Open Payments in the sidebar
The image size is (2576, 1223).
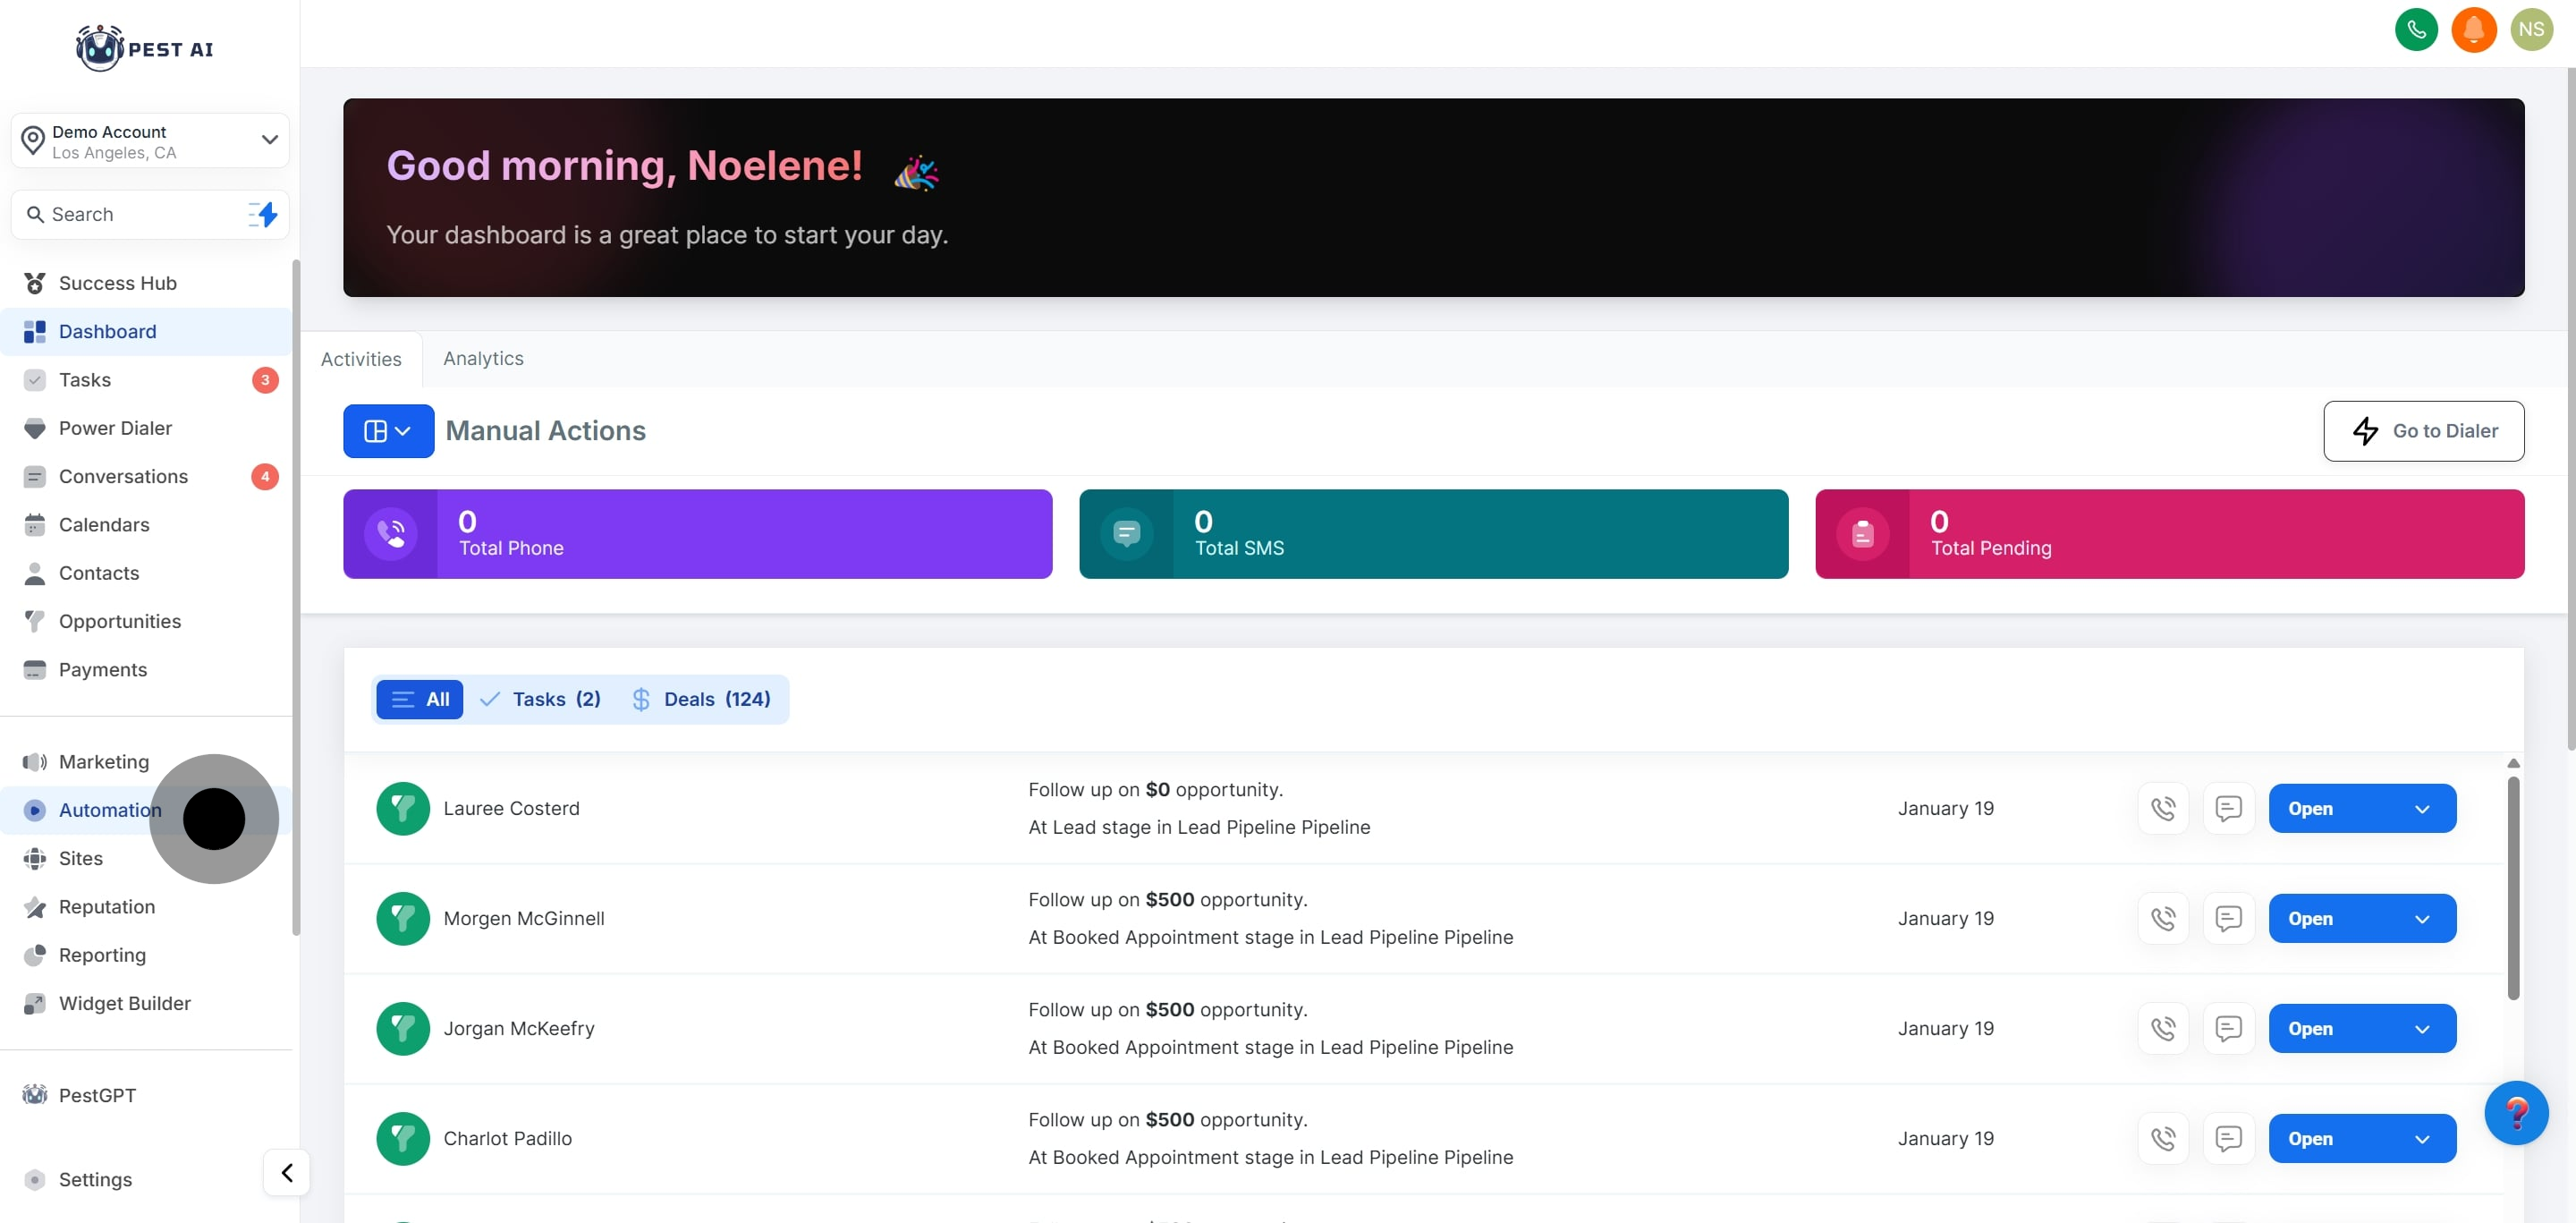146,670
